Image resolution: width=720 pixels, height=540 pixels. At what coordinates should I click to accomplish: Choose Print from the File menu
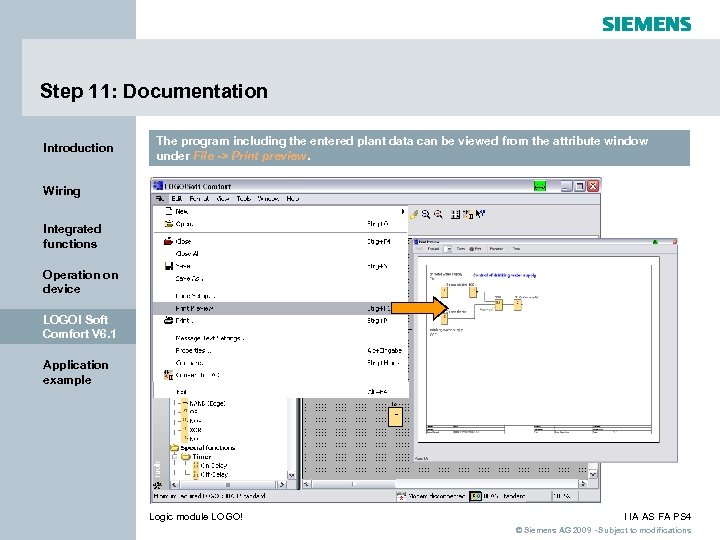[x=280, y=321]
